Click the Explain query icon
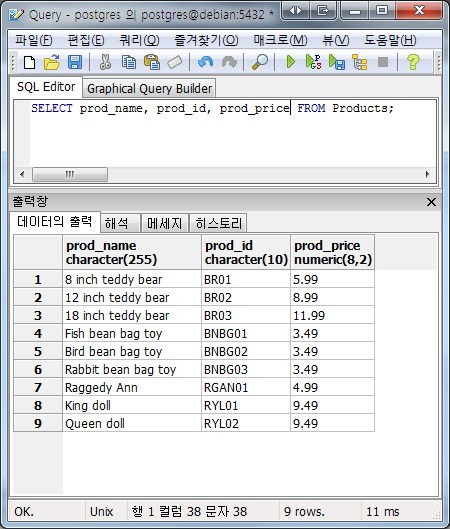The height and width of the screenshot is (529, 450). (x=360, y=62)
